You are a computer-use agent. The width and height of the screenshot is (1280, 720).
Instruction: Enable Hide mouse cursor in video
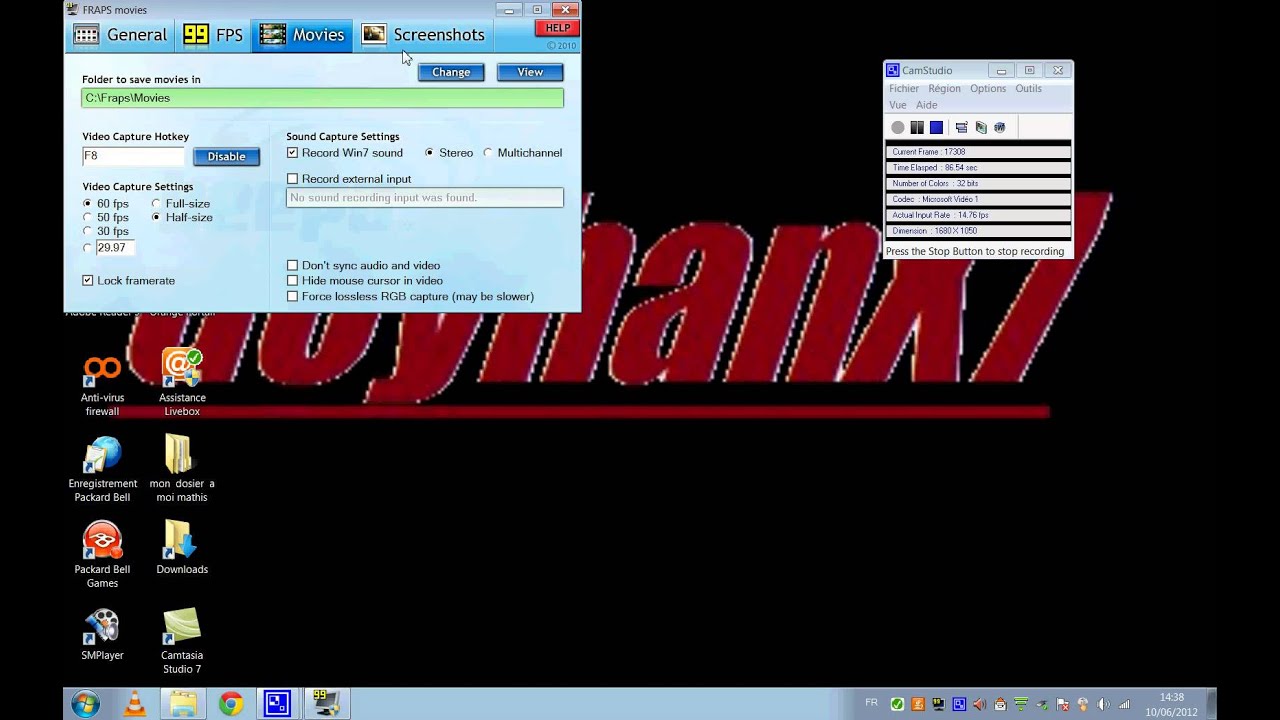pos(292,281)
